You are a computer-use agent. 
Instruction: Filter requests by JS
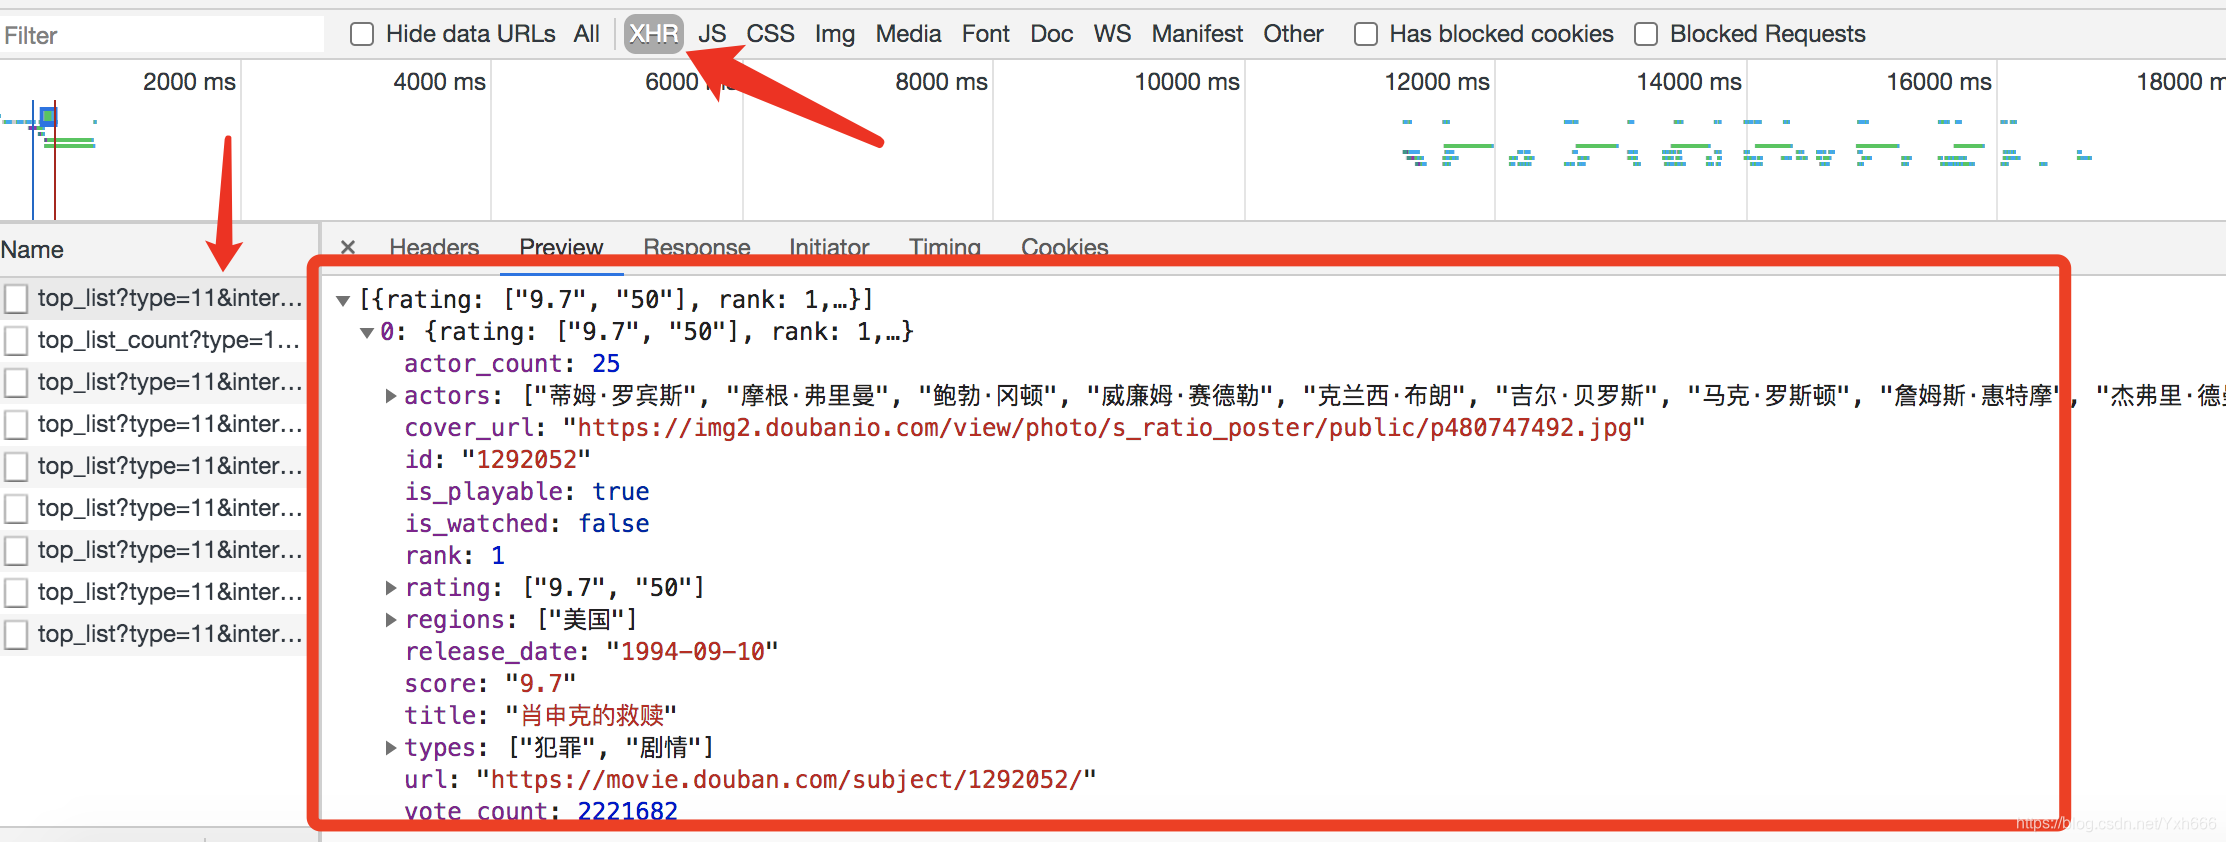click(712, 34)
